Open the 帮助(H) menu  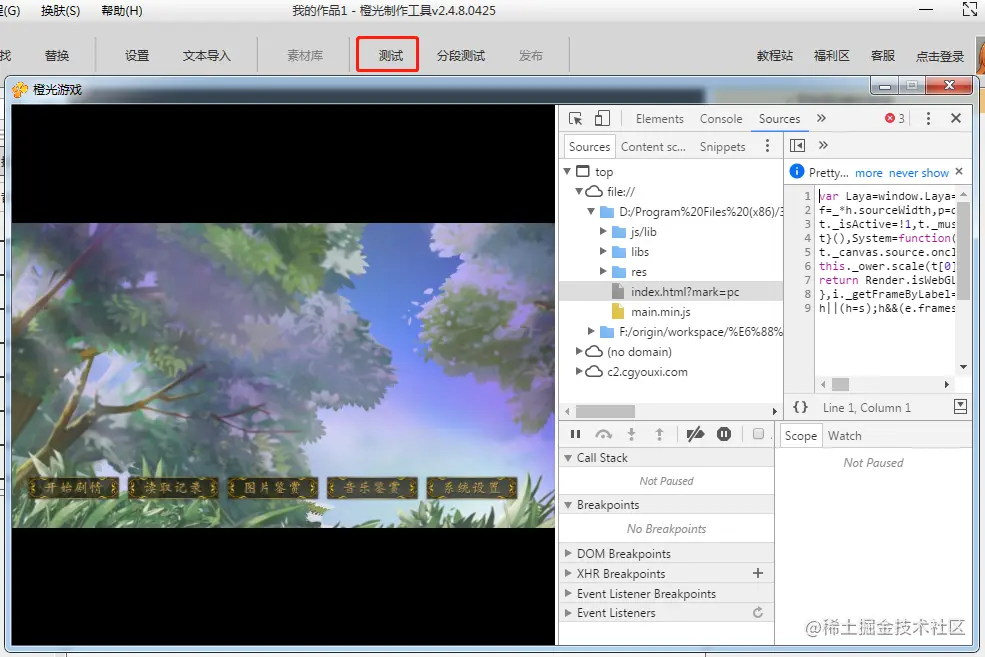(122, 11)
